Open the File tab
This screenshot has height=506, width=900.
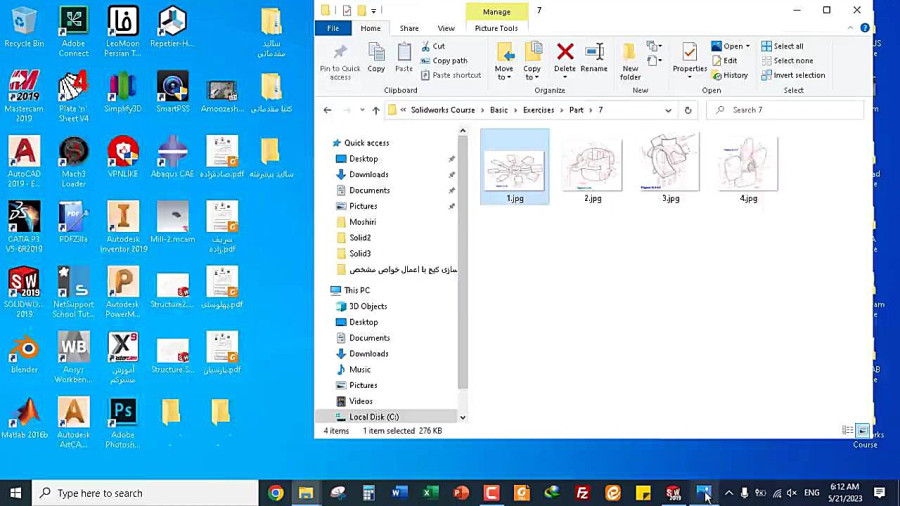point(333,28)
